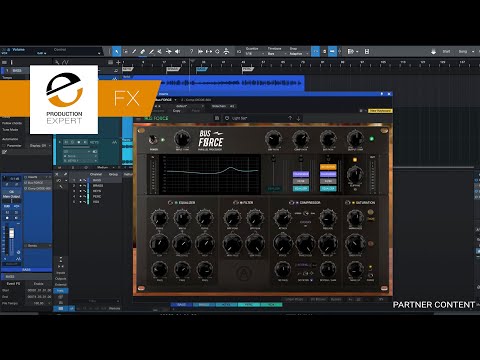480x360 pixels.
Task: Click the bottom teal Equalizer block in the right routing column
Action: coord(328,189)
